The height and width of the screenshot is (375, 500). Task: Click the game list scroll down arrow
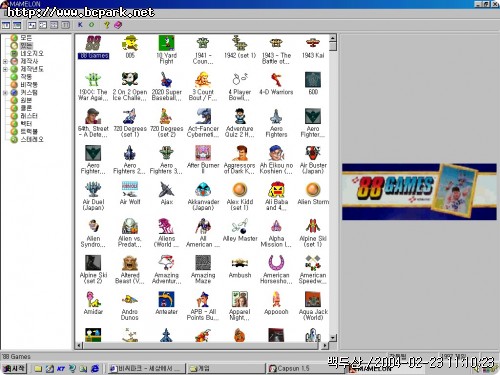pyautogui.click(x=333, y=338)
